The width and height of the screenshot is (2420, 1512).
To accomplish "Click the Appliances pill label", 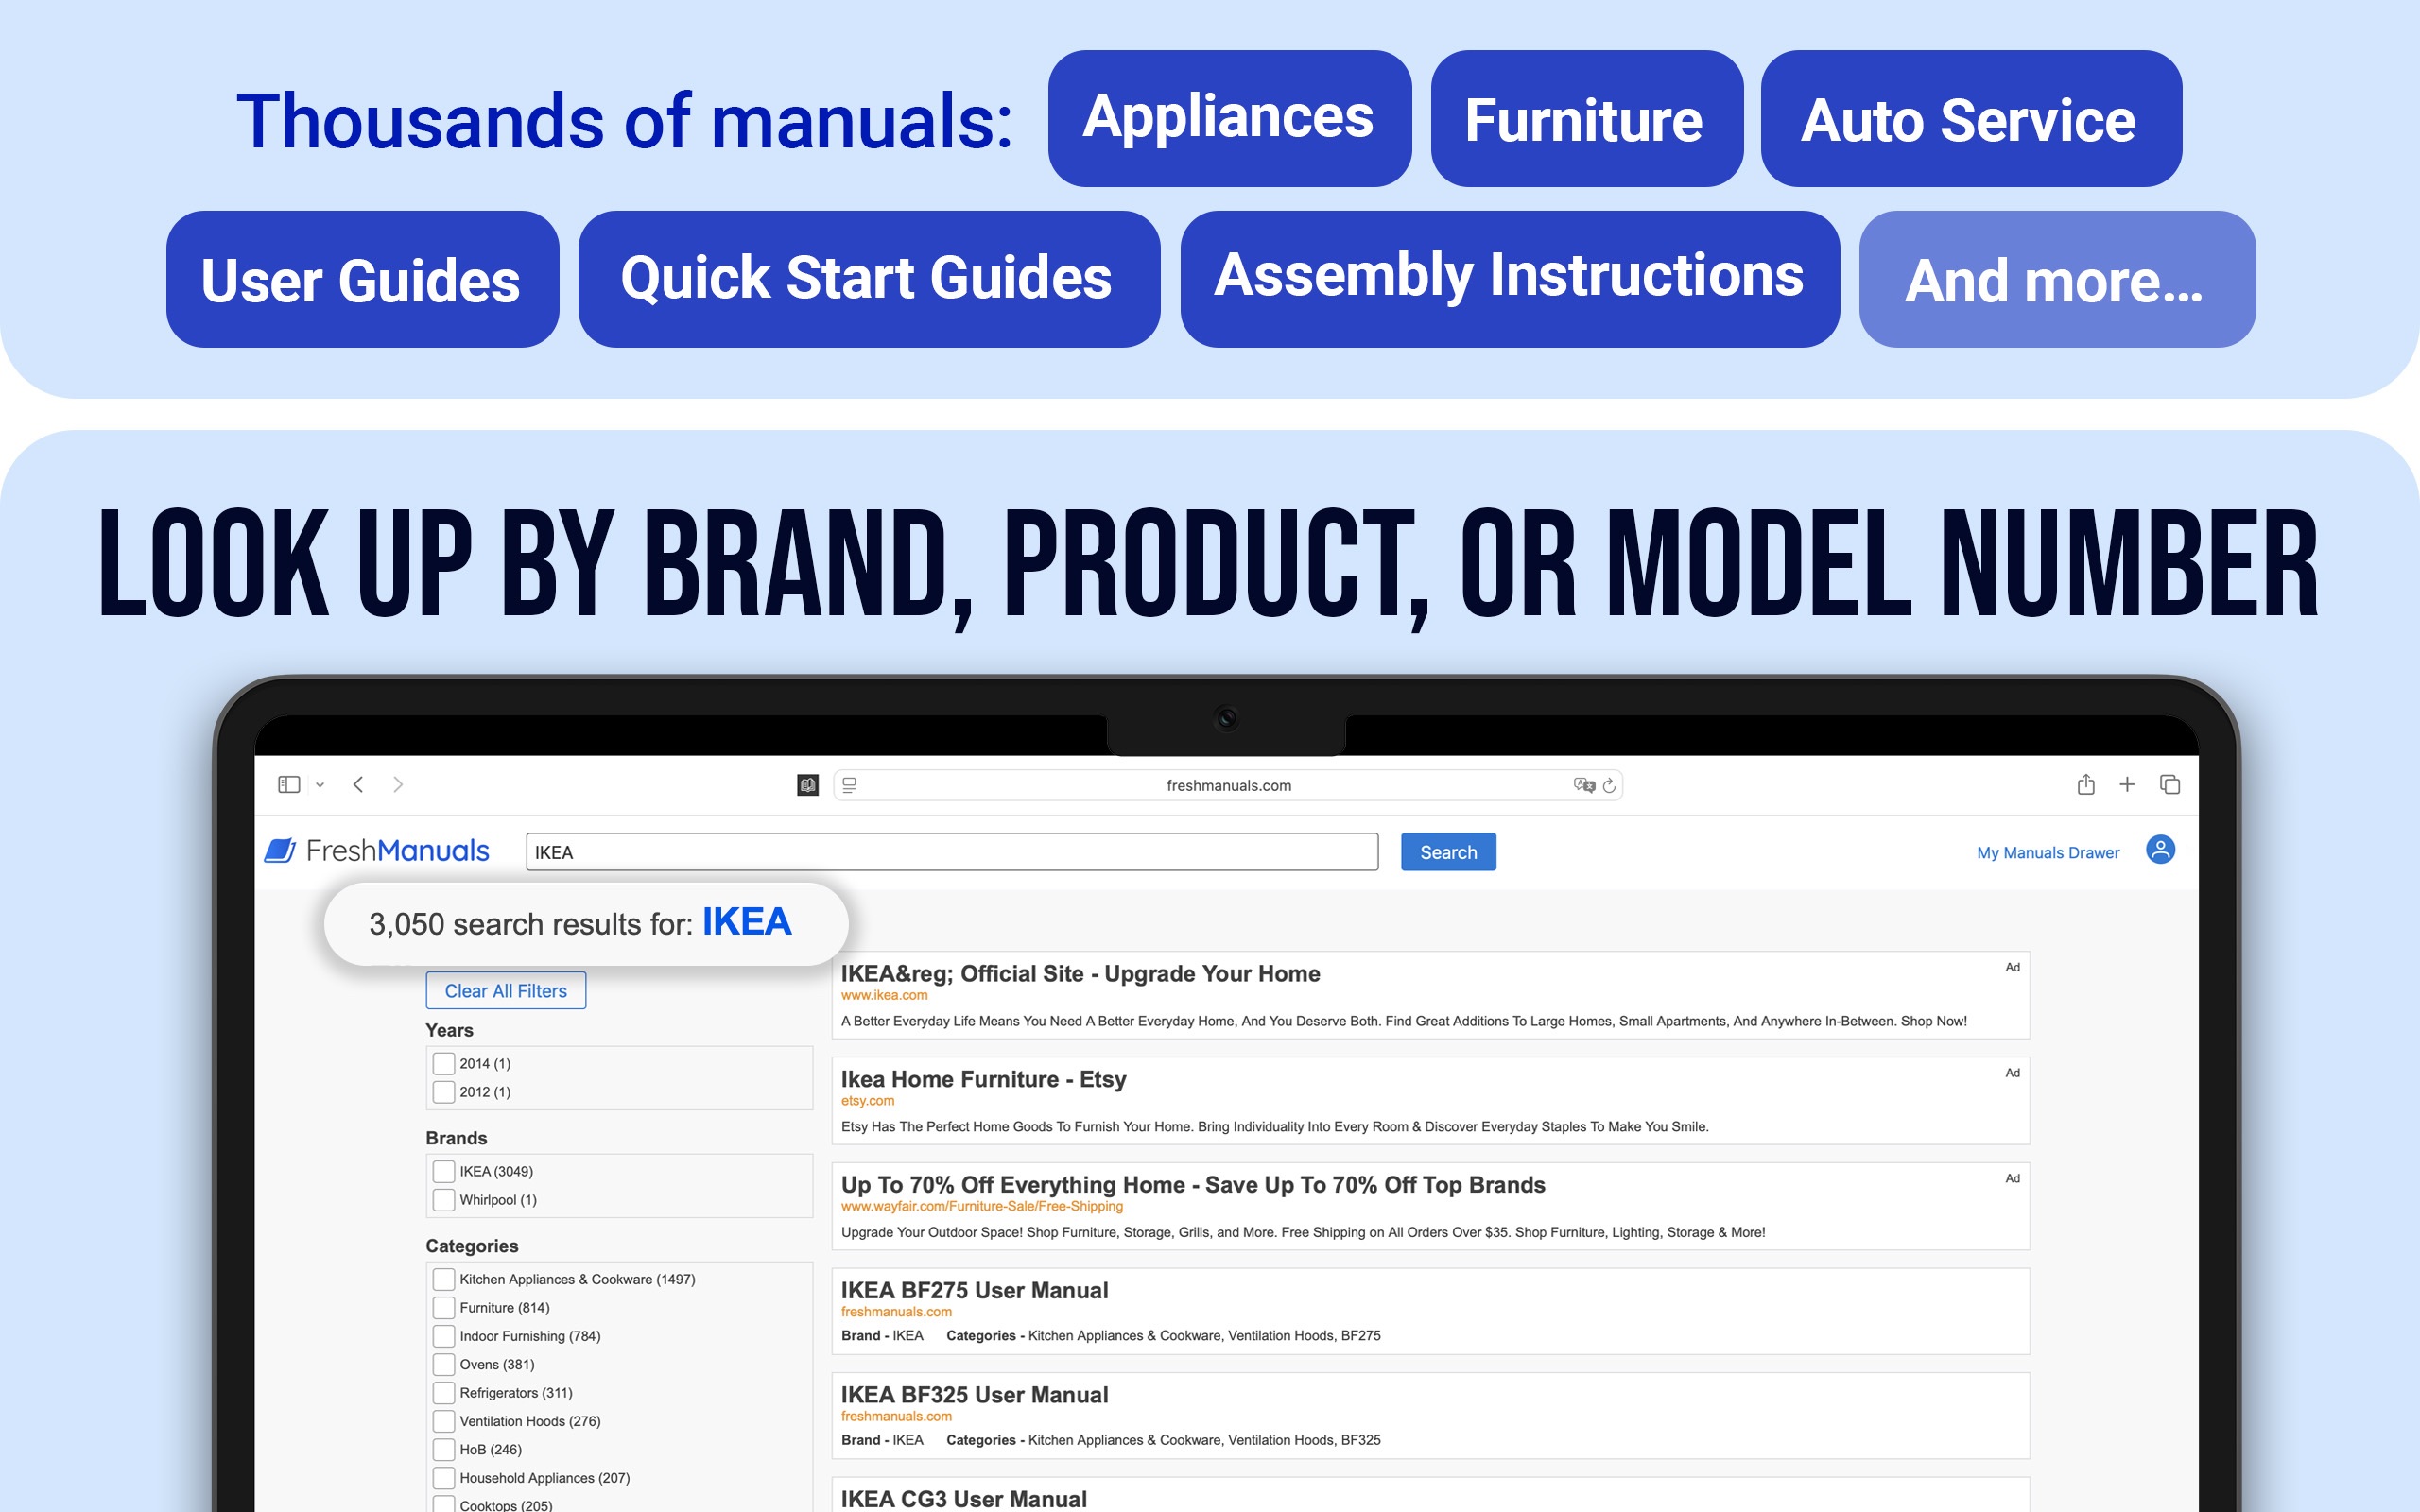I will click(1229, 118).
